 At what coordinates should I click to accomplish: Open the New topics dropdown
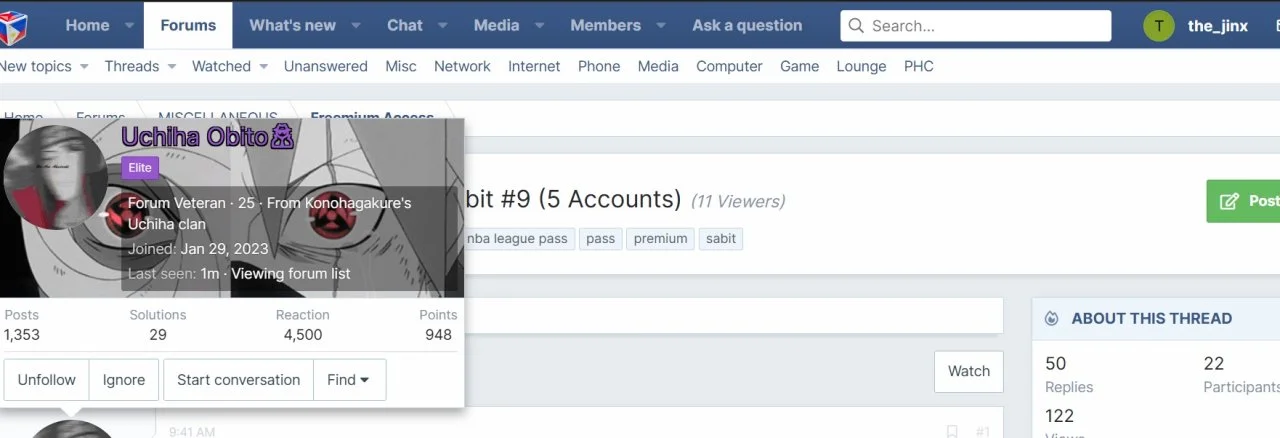point(84,67)
